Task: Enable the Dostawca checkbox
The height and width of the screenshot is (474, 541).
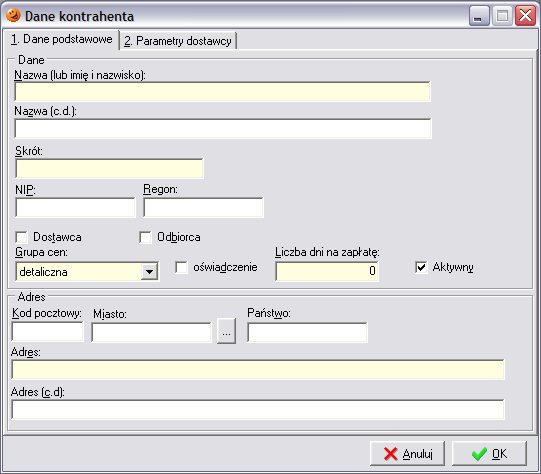Action: (21, 237)
